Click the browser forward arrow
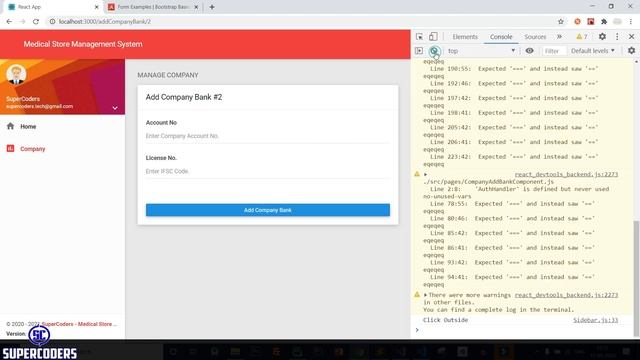 pyautogui.click(x=22, y=22)
